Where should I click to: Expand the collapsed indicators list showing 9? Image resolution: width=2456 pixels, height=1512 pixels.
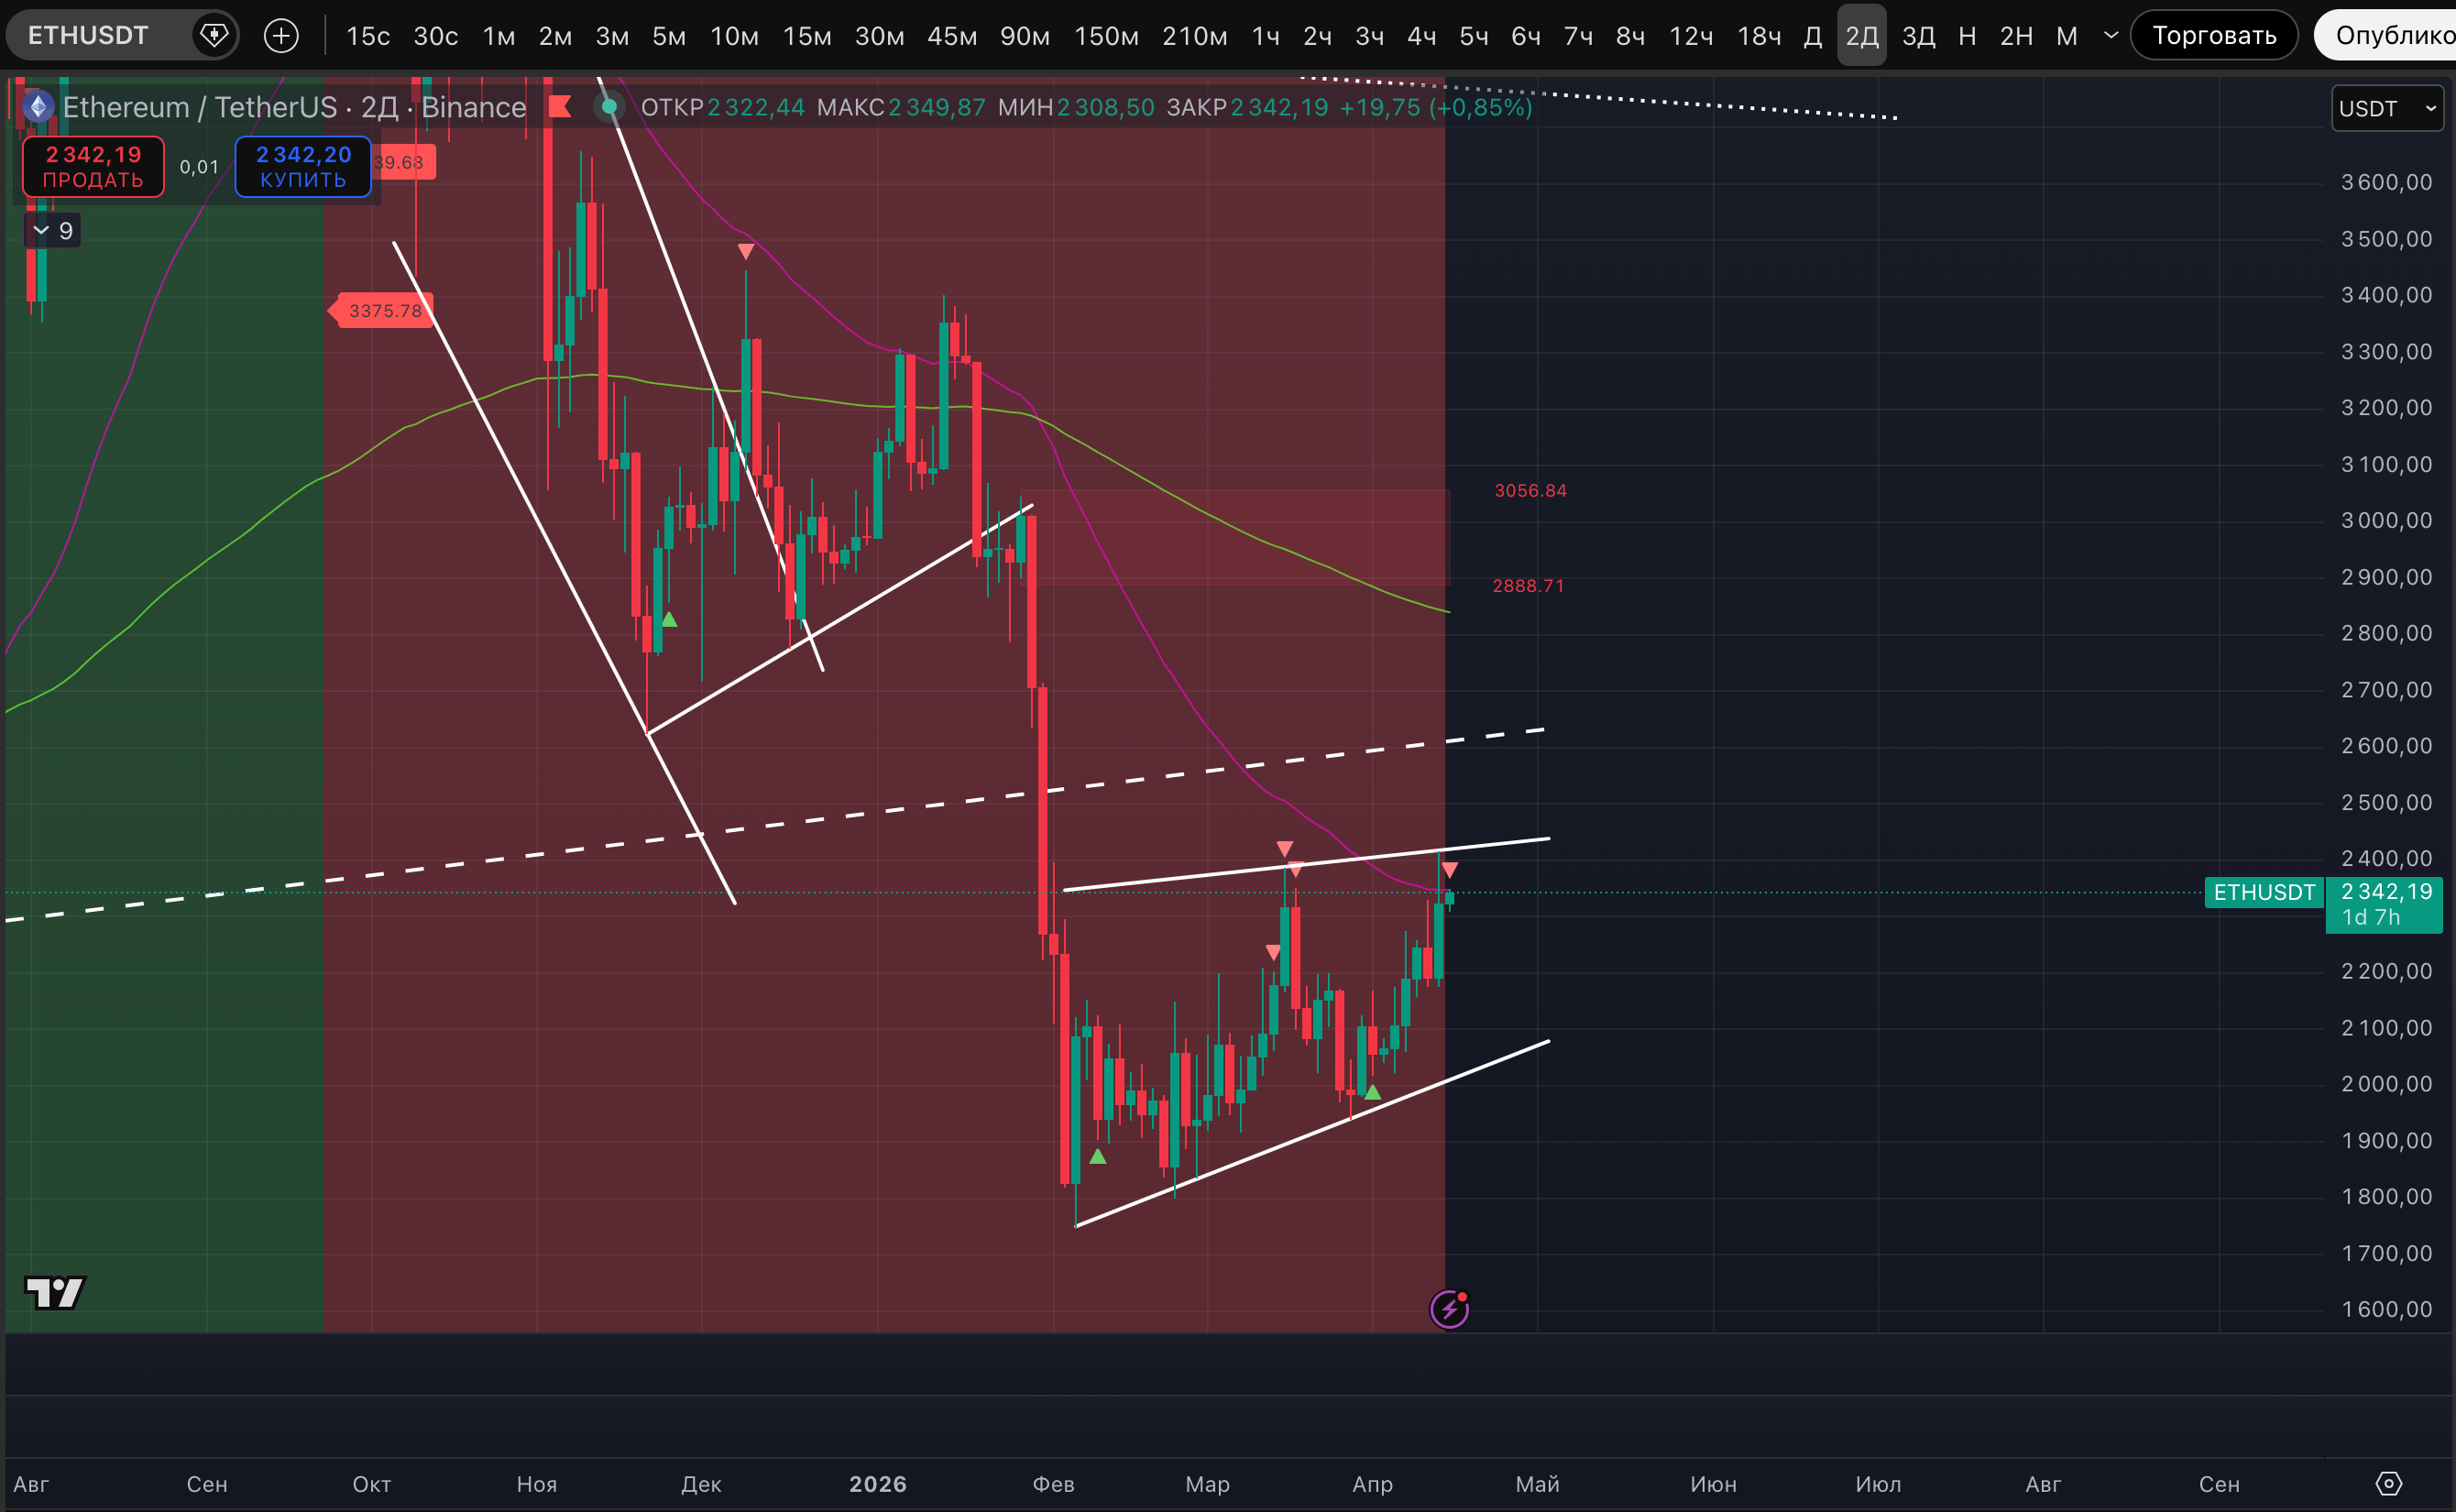tap(52, 231)
